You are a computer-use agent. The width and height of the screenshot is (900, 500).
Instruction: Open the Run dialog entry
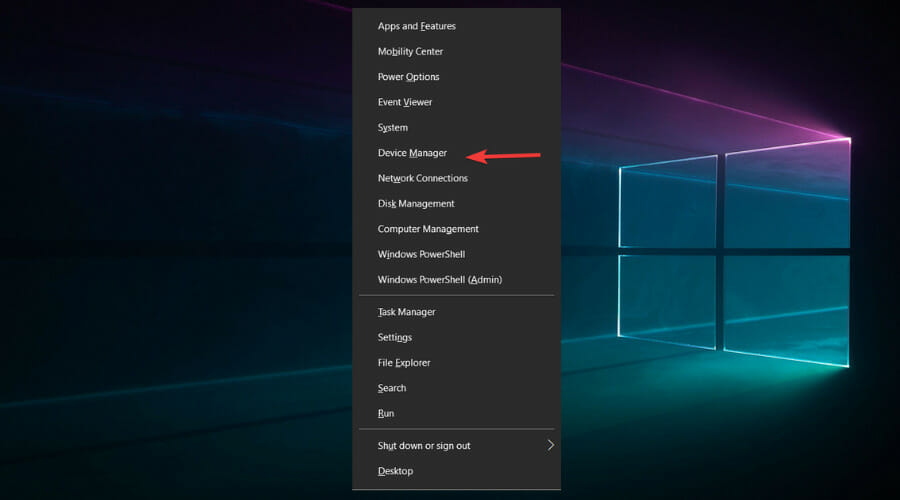pyautogui.click(x=456, y=413)
